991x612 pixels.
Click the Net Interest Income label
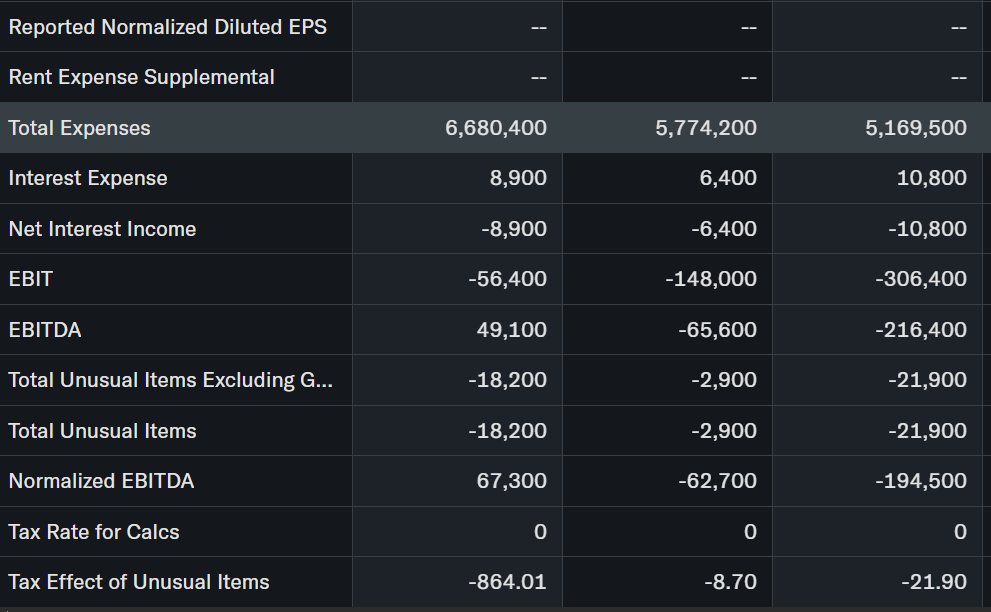click(x=102, y=229)
